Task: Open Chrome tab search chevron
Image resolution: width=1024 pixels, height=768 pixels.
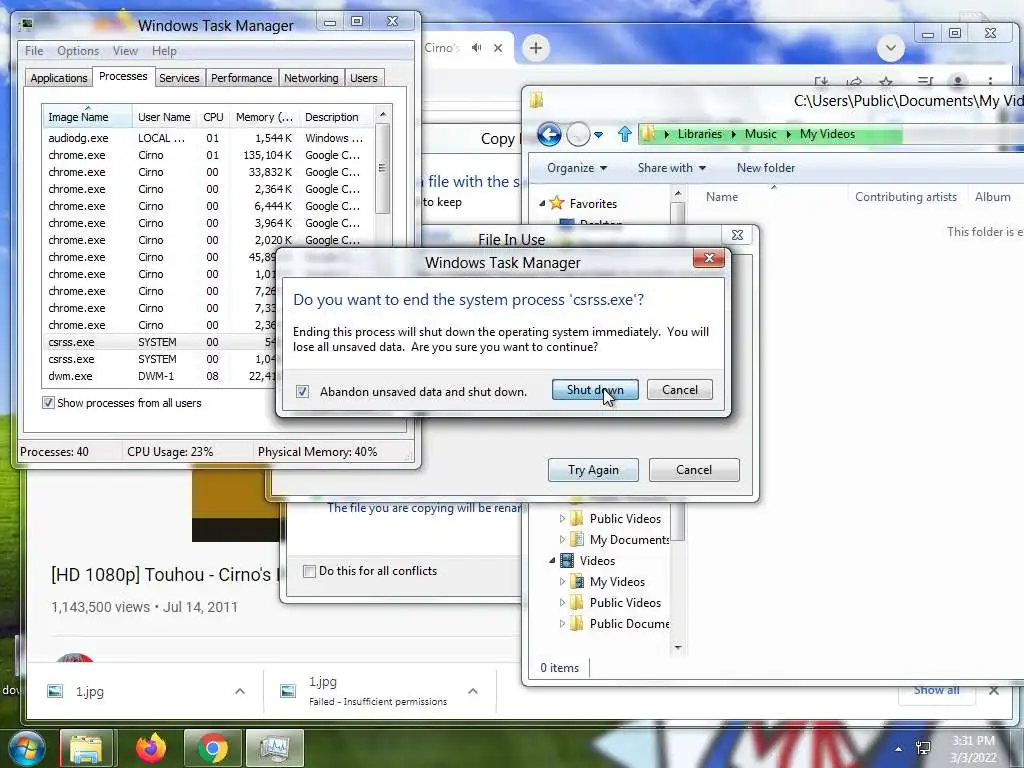Action: point(890,48)
